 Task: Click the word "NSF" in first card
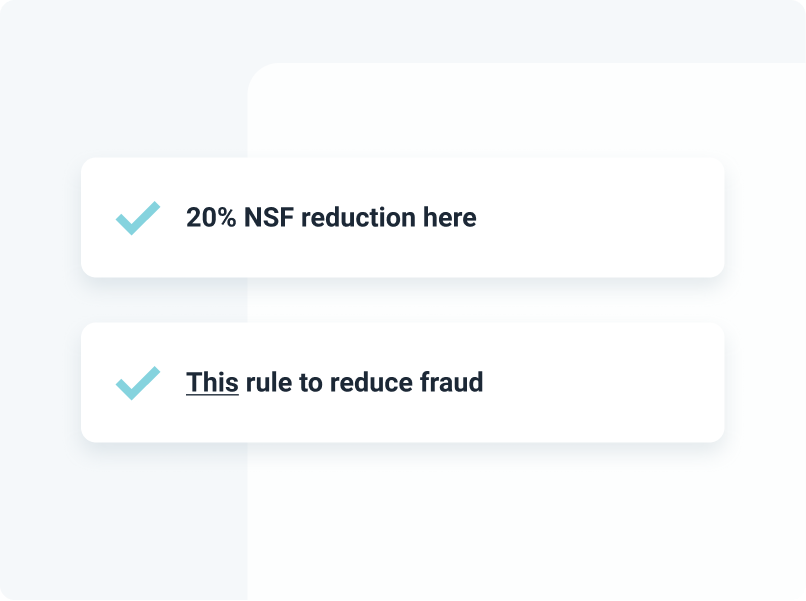coord(269,217)
